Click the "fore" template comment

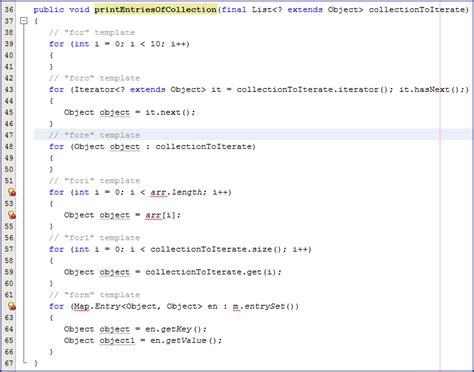pos(94,135)
